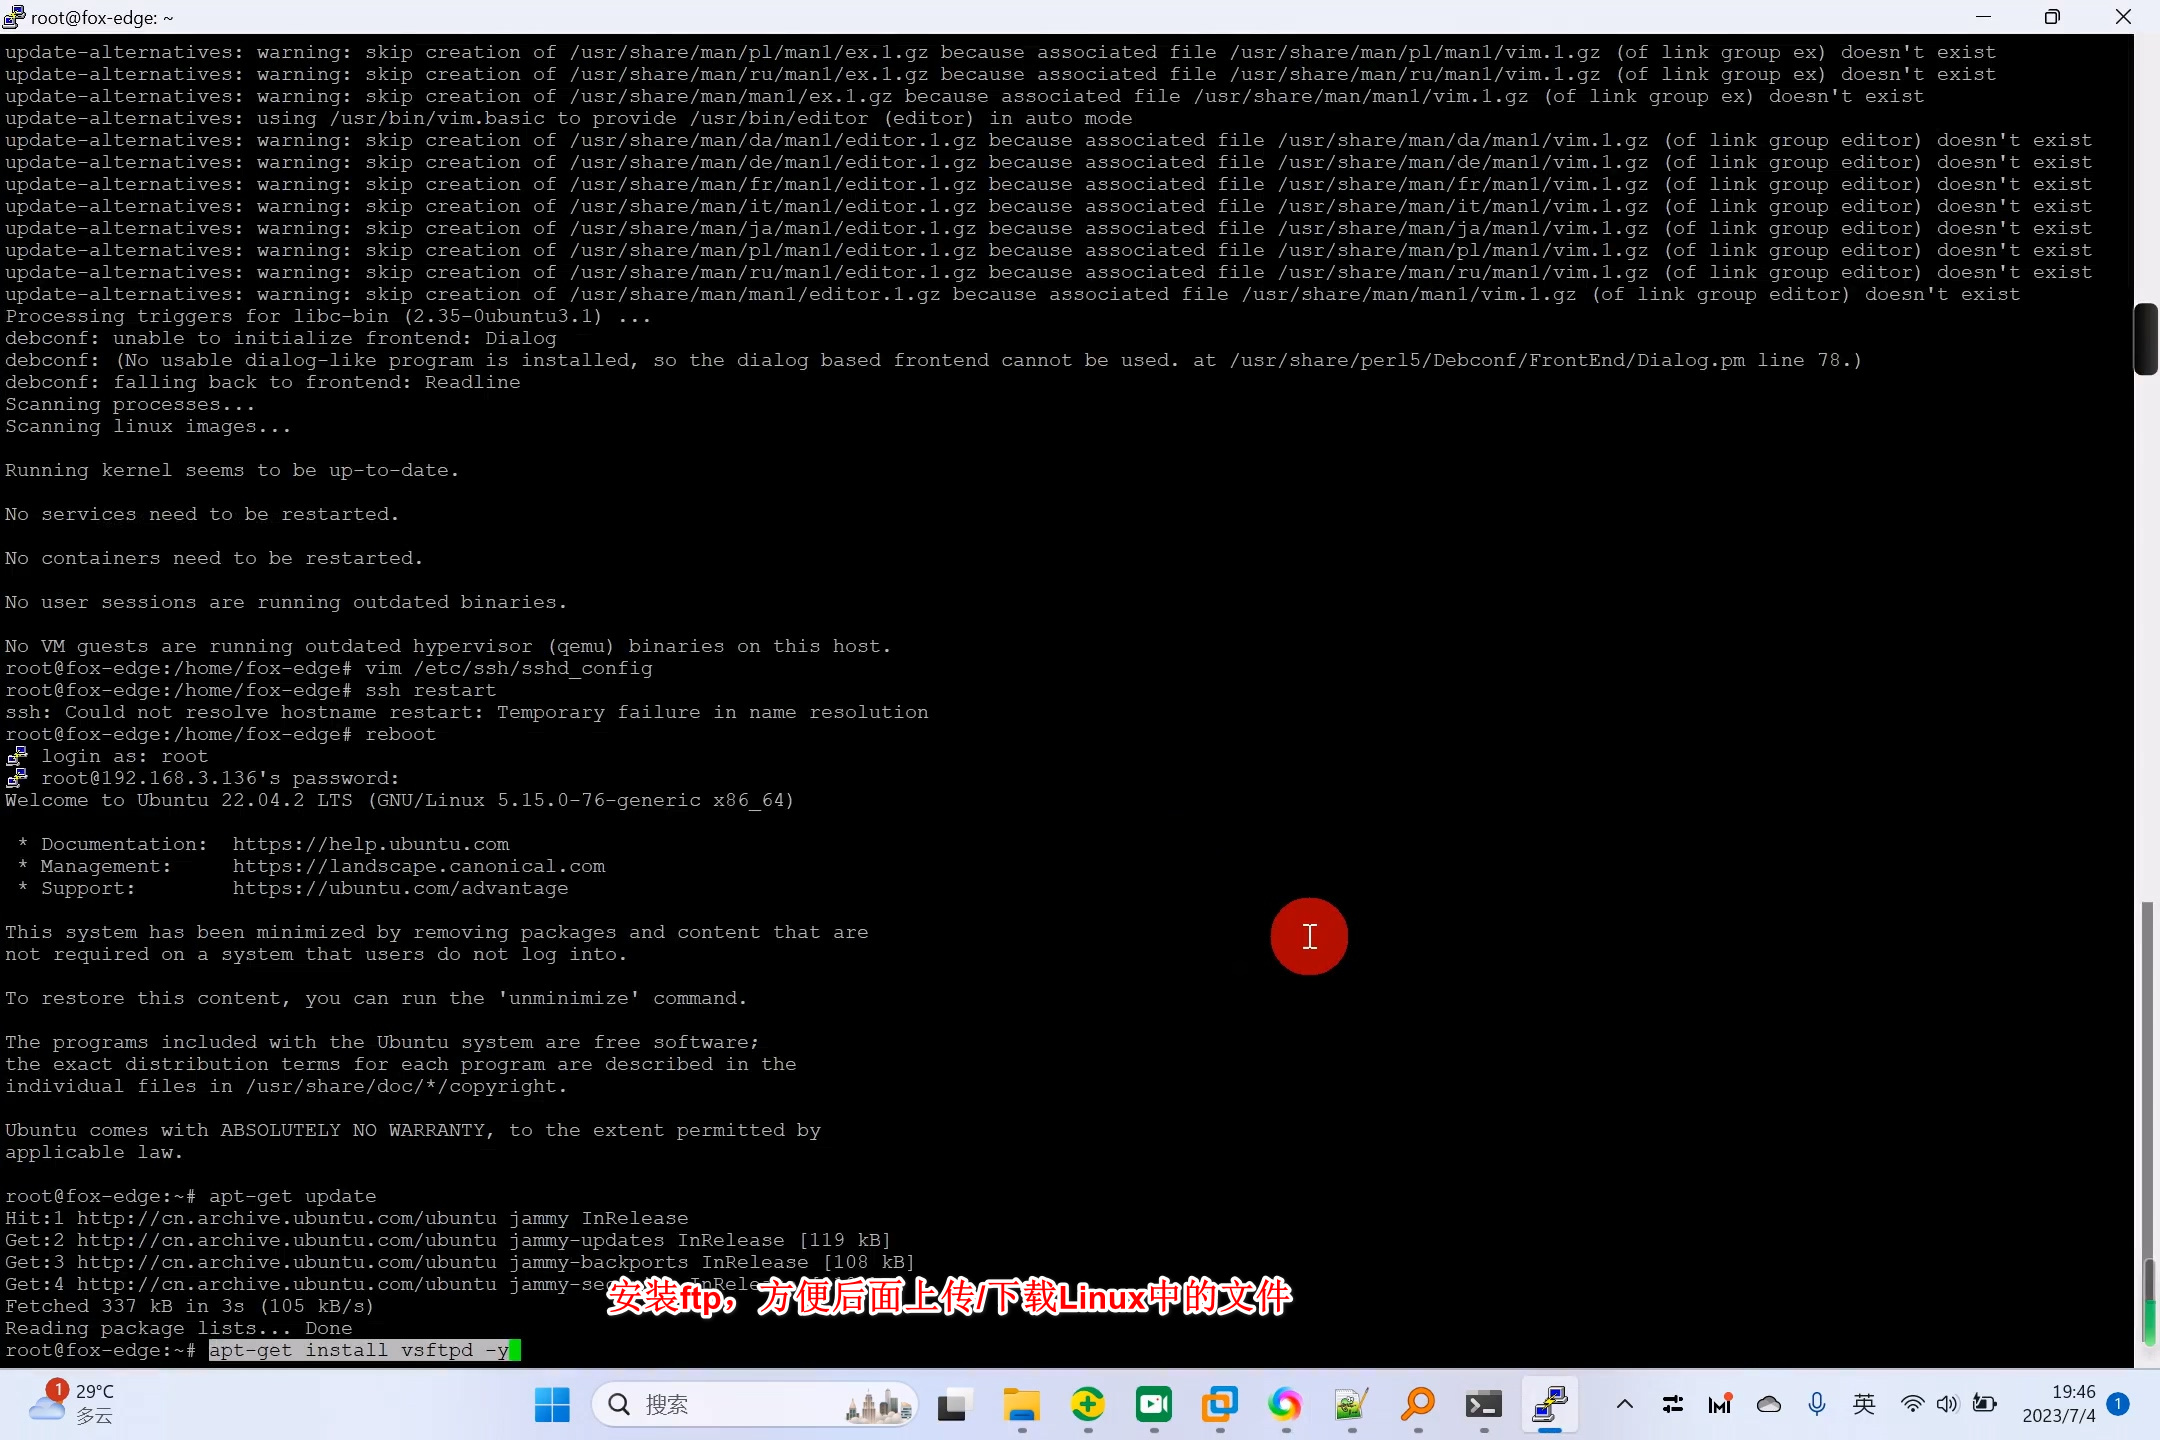The image size is (2160, 1440).
Task: Open the battery status icon
Action: tap(1984, 1405)
